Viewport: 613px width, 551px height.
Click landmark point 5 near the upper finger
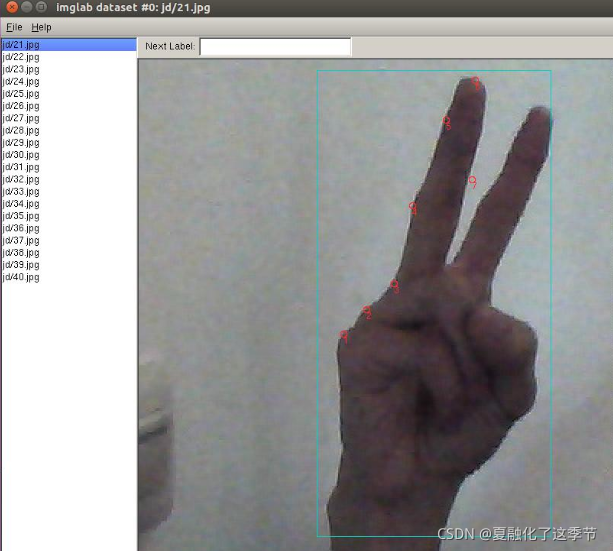click(446, 120)
